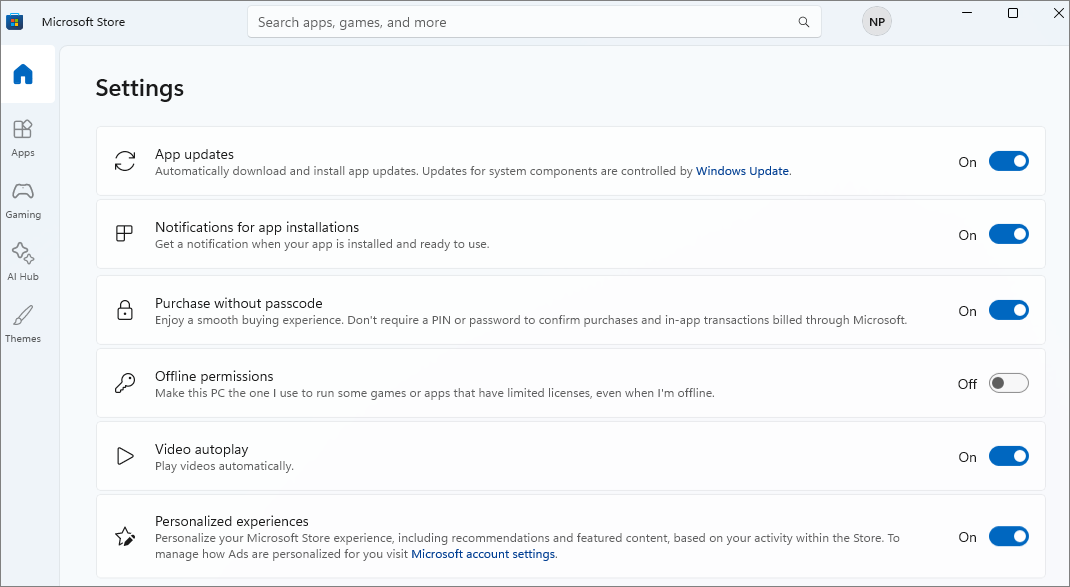Open the Windows Update link
Viewport: 1070px width, 587px height.
[742, 170]
